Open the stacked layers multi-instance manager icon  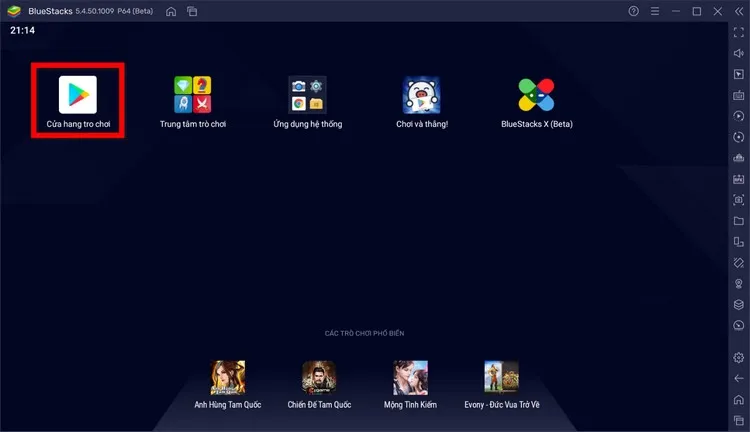(739, 305)
